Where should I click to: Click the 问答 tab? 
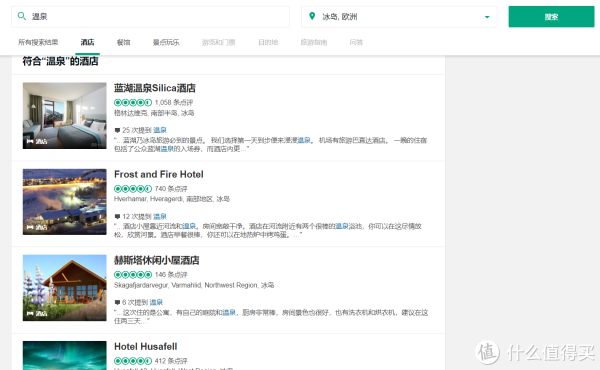click(356, 42)
